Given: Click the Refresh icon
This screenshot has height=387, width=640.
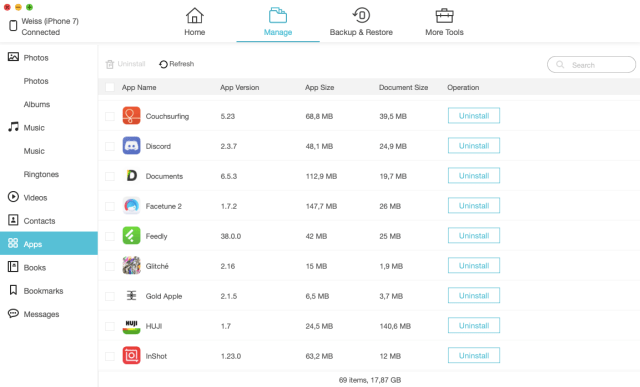Looking at the screenshot, I should click(163, 64).
